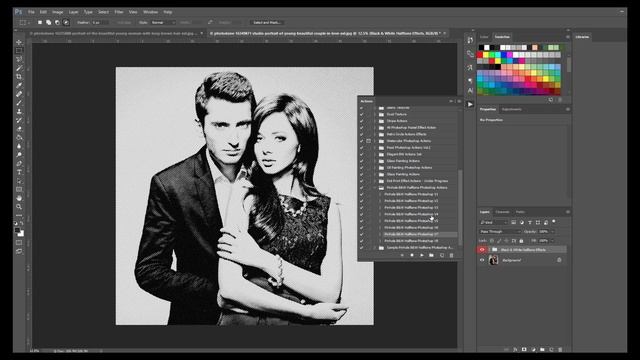Pick the yellow swatch beside red swatch
Screen dimensions: 640x360
pos(486,55)
